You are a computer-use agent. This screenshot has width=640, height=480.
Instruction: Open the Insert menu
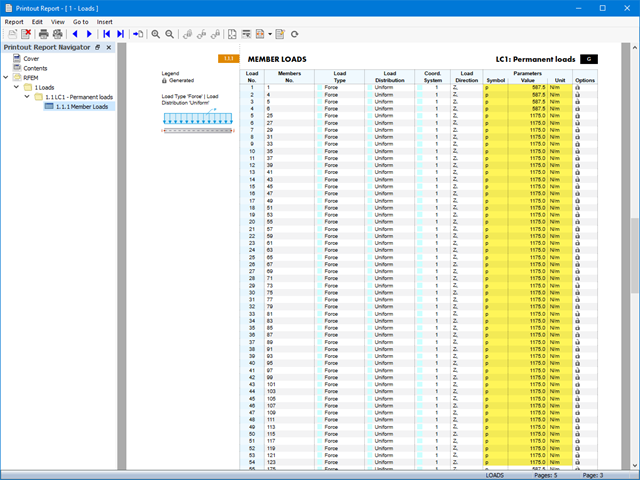[105, 21]
